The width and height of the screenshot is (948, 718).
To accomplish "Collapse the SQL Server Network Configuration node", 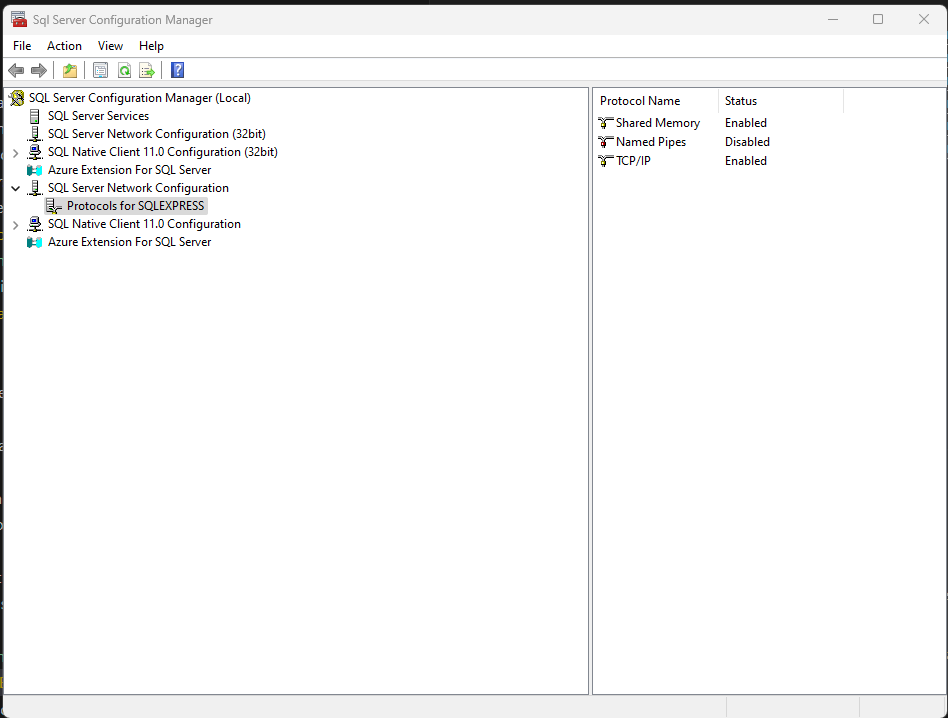I will 16,189.
